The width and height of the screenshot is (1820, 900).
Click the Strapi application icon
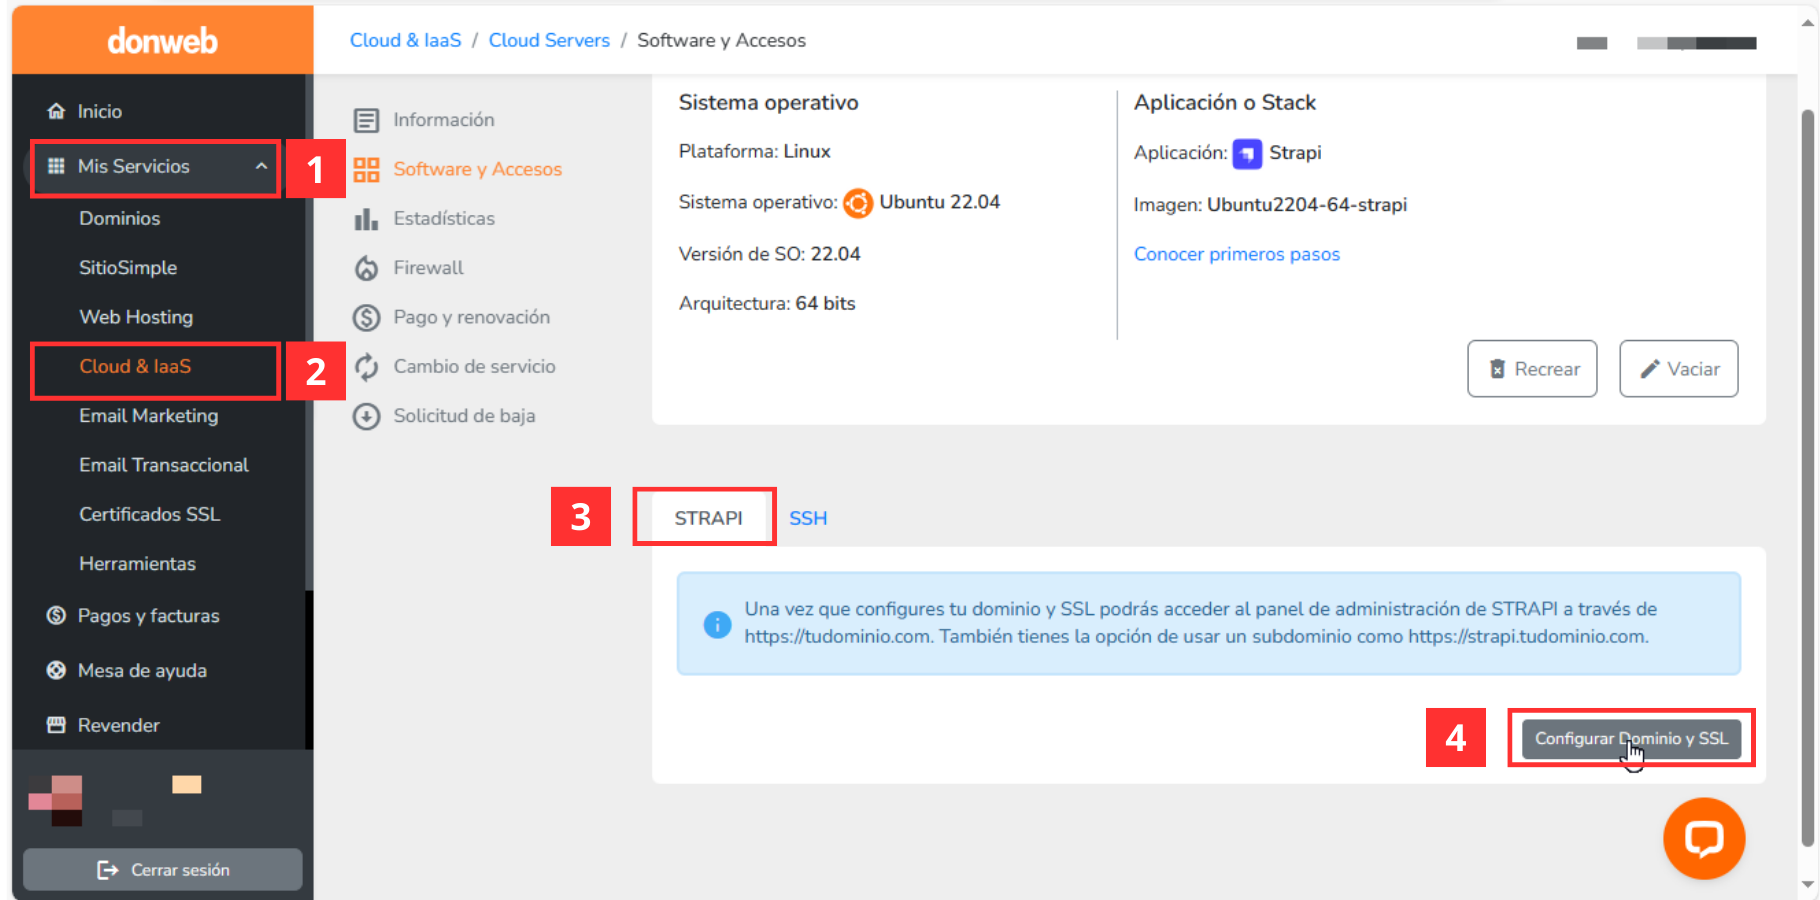1247,153
